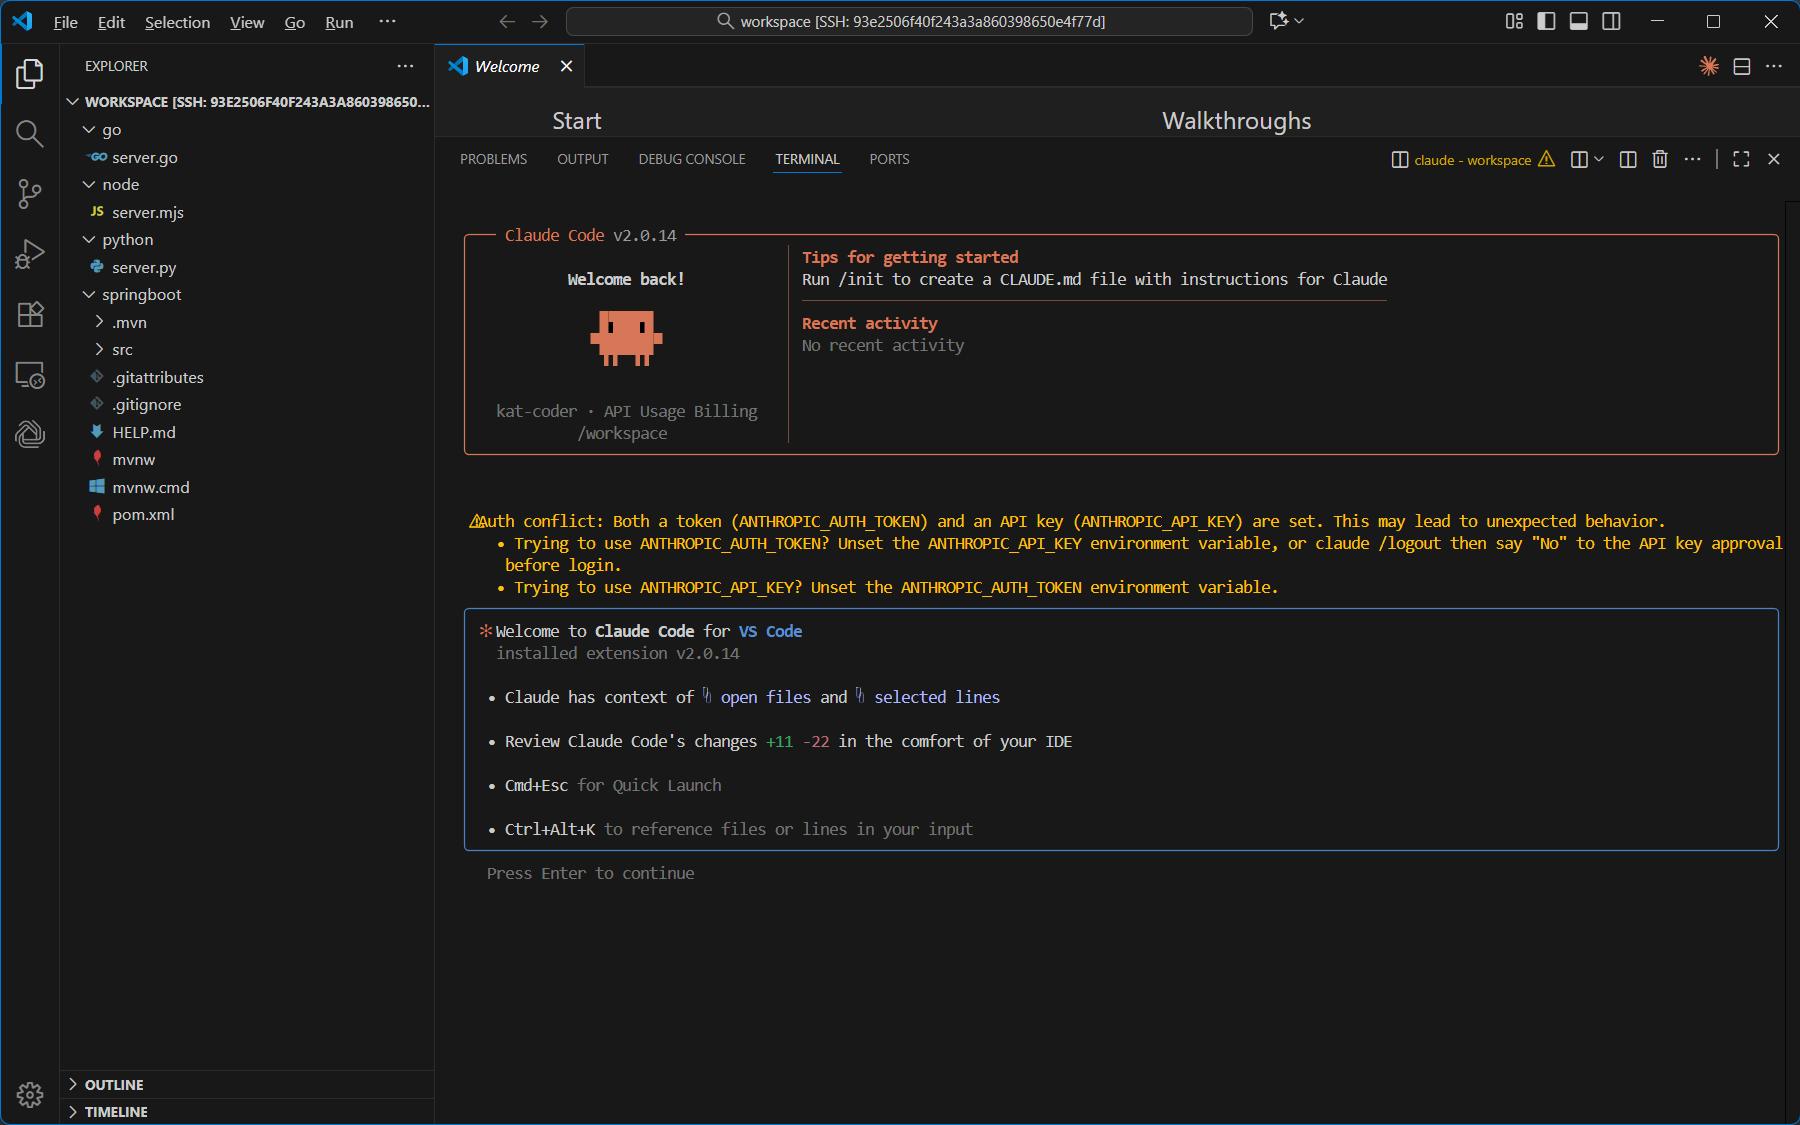This screenshot has height=1125, width=1800.
Task: Open the Selection menu
Action: tap(177, 22)
